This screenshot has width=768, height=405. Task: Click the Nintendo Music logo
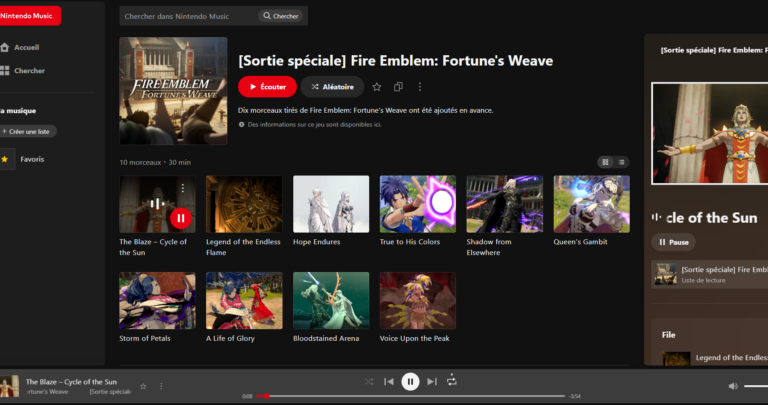[29, 16]
